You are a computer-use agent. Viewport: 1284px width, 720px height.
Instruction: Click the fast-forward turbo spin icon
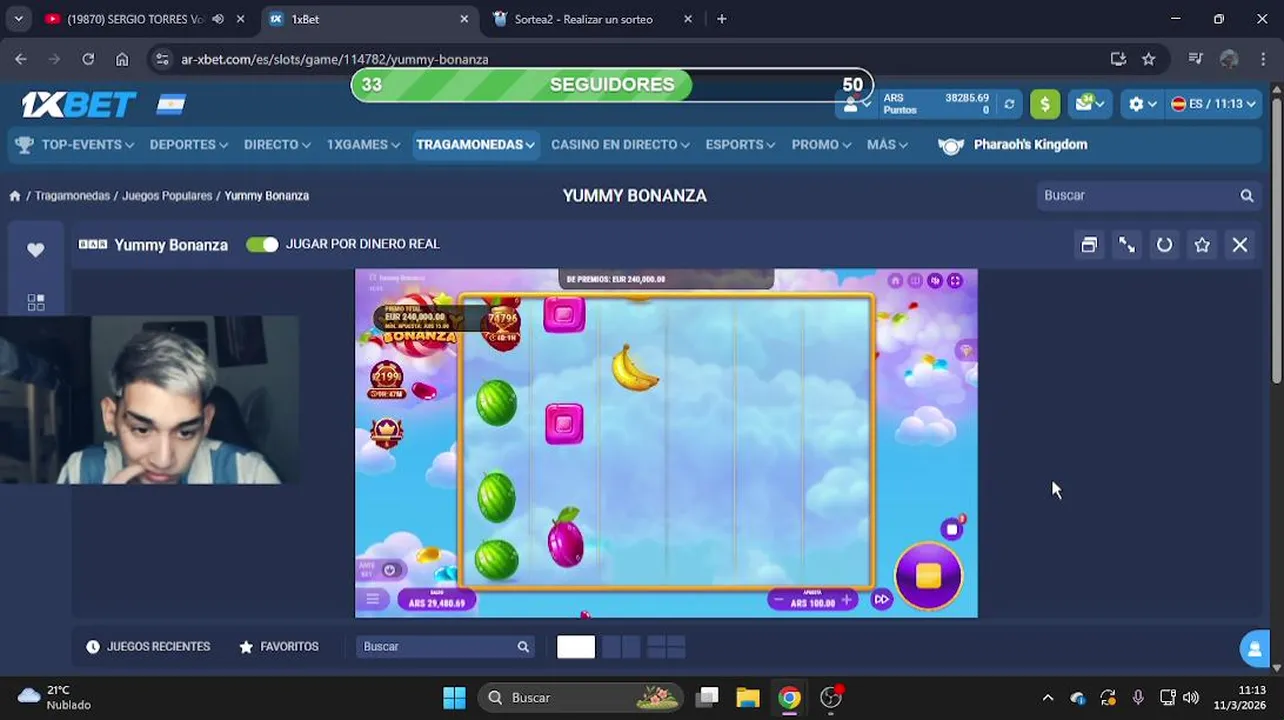pos(881,600)
